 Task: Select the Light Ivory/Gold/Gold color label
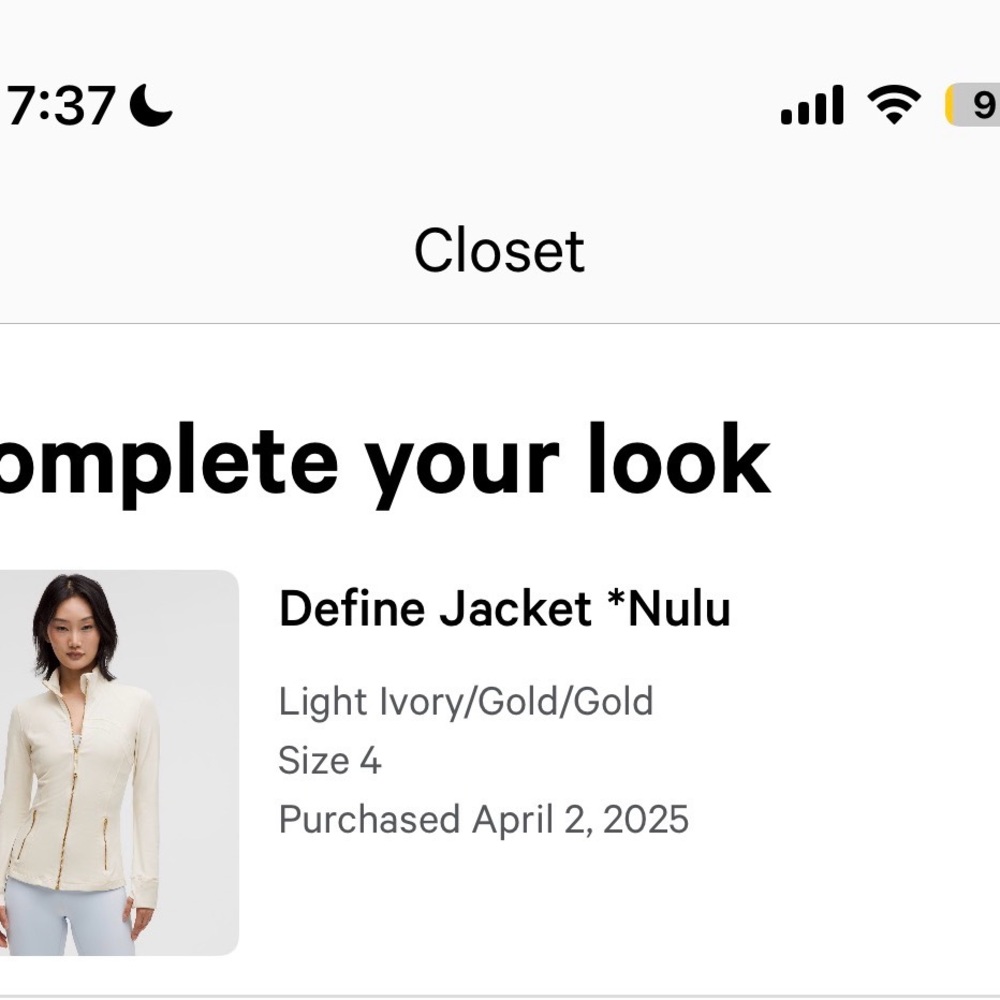(467, 702)
